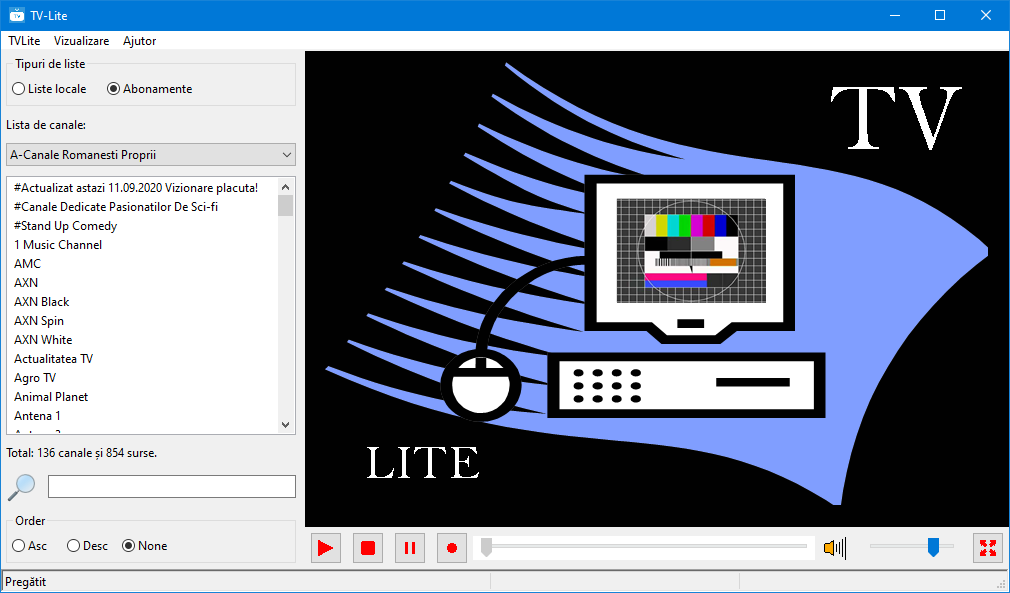Screen dimensions: 1010x593
Task: Select the Antena 1 channel
Action: 142,416
